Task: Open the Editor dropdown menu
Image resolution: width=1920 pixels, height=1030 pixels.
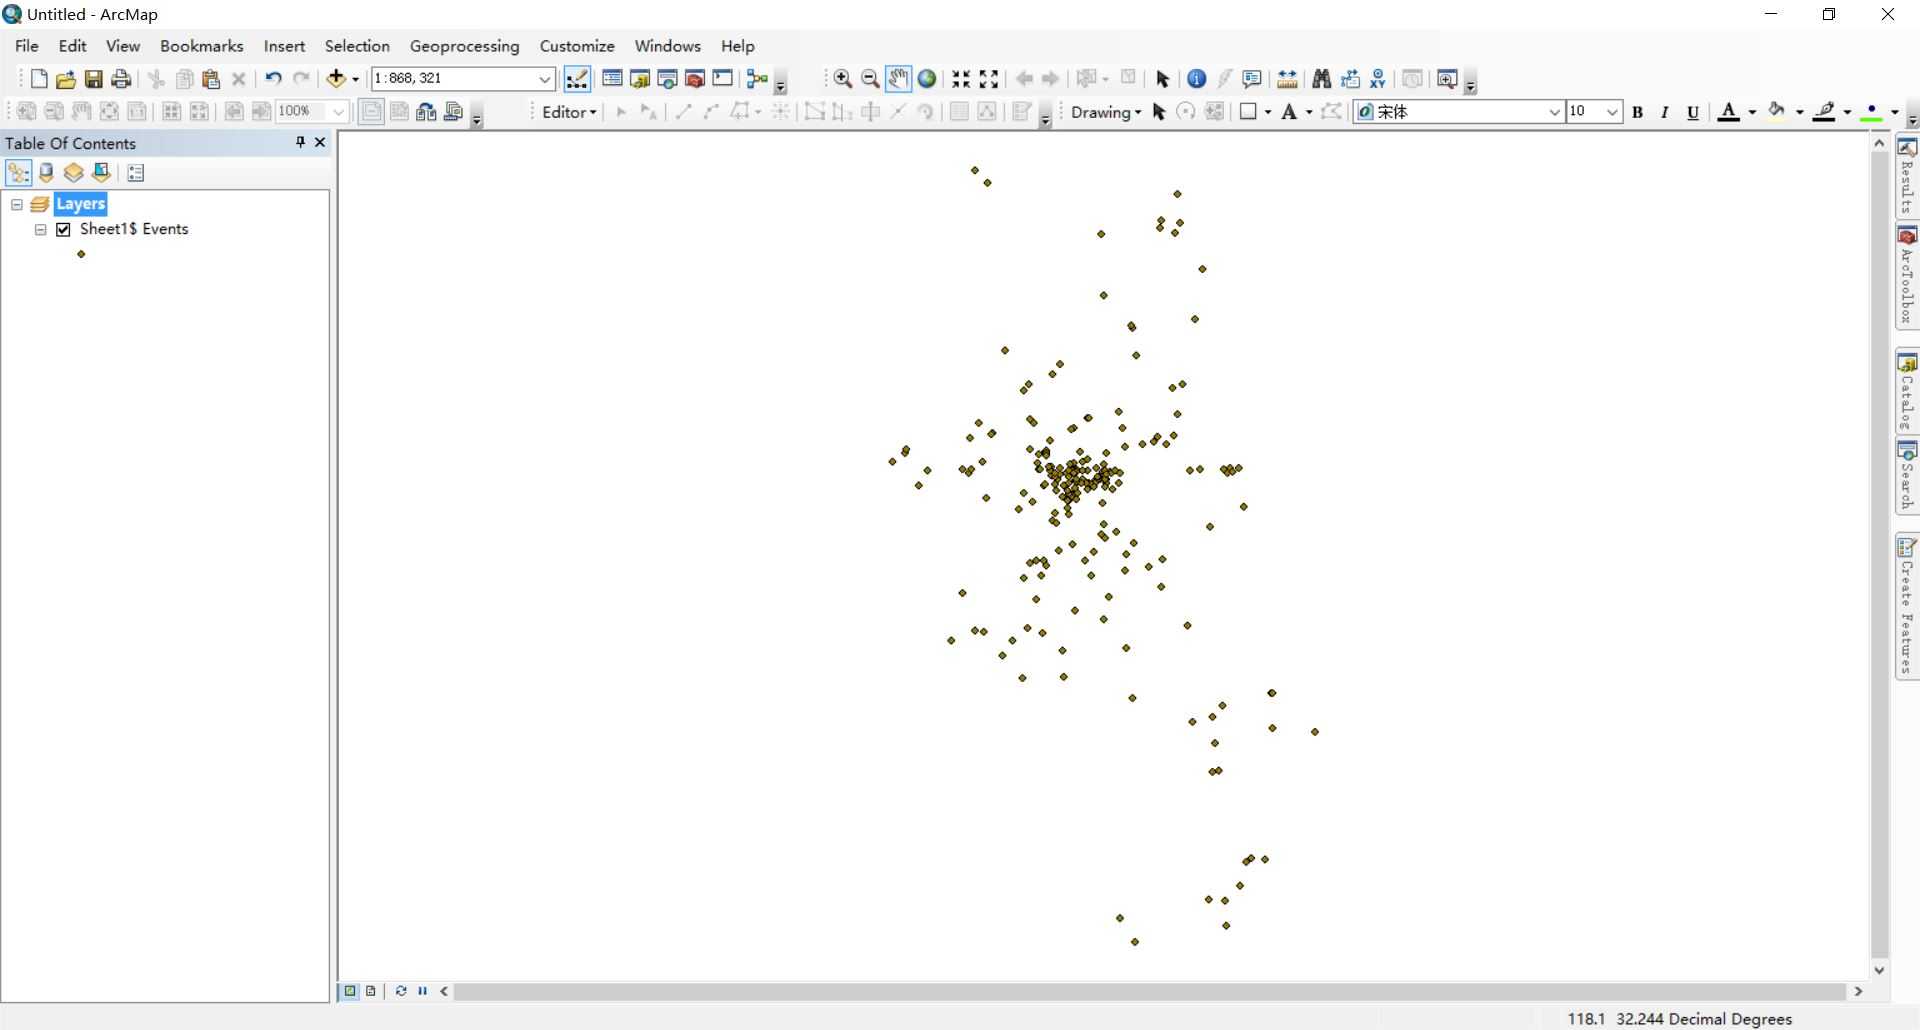Action: point(569,112)
